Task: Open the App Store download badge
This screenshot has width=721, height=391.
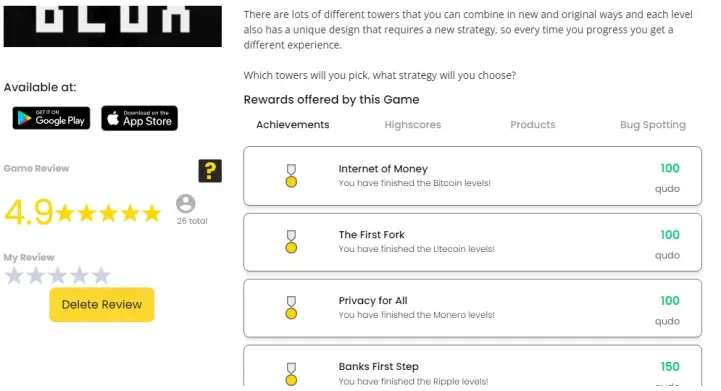Action: [x=139, y=118]
